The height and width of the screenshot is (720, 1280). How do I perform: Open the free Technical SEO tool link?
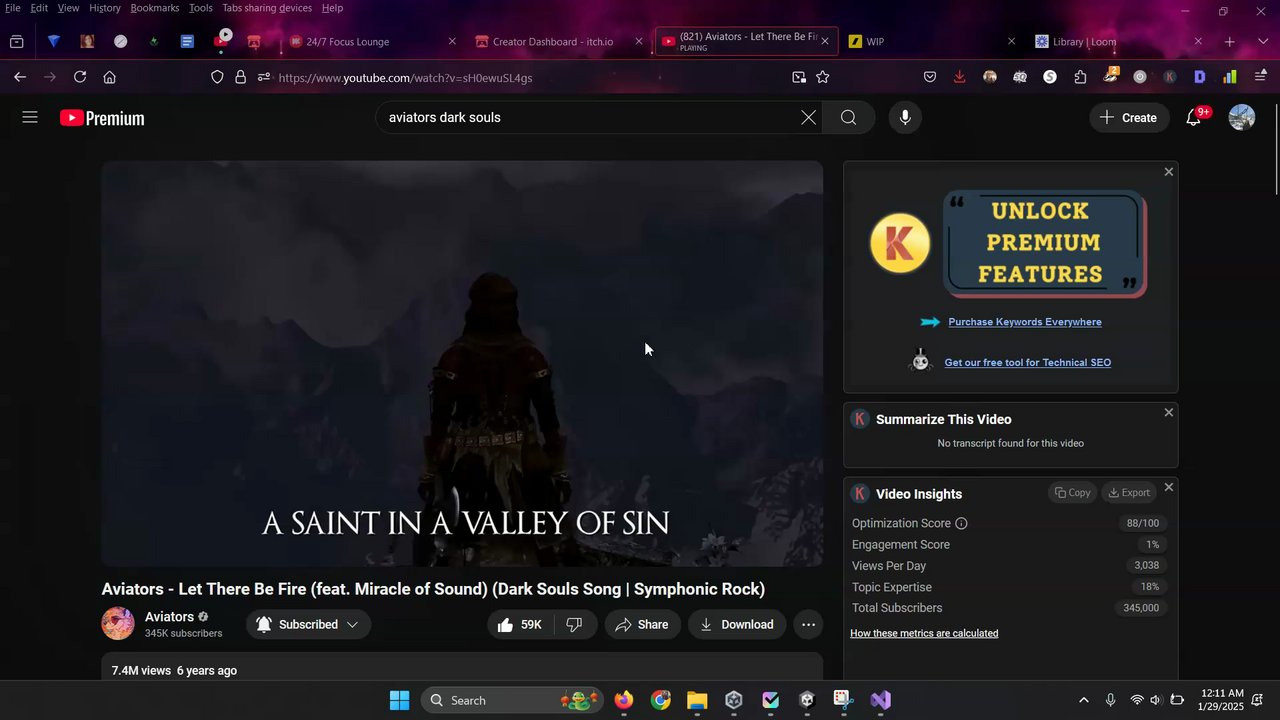(1028, 363)
